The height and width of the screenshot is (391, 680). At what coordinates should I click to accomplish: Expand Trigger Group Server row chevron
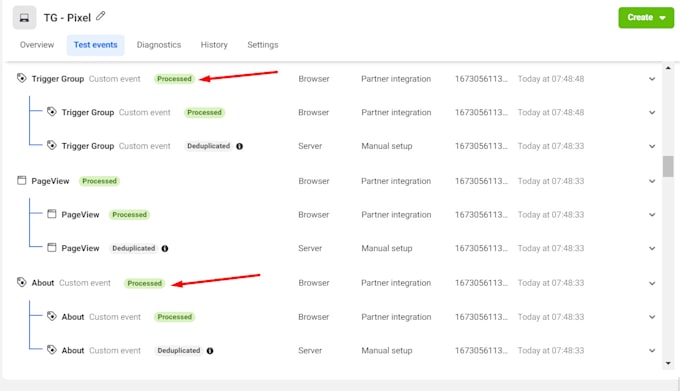[652, 146]
